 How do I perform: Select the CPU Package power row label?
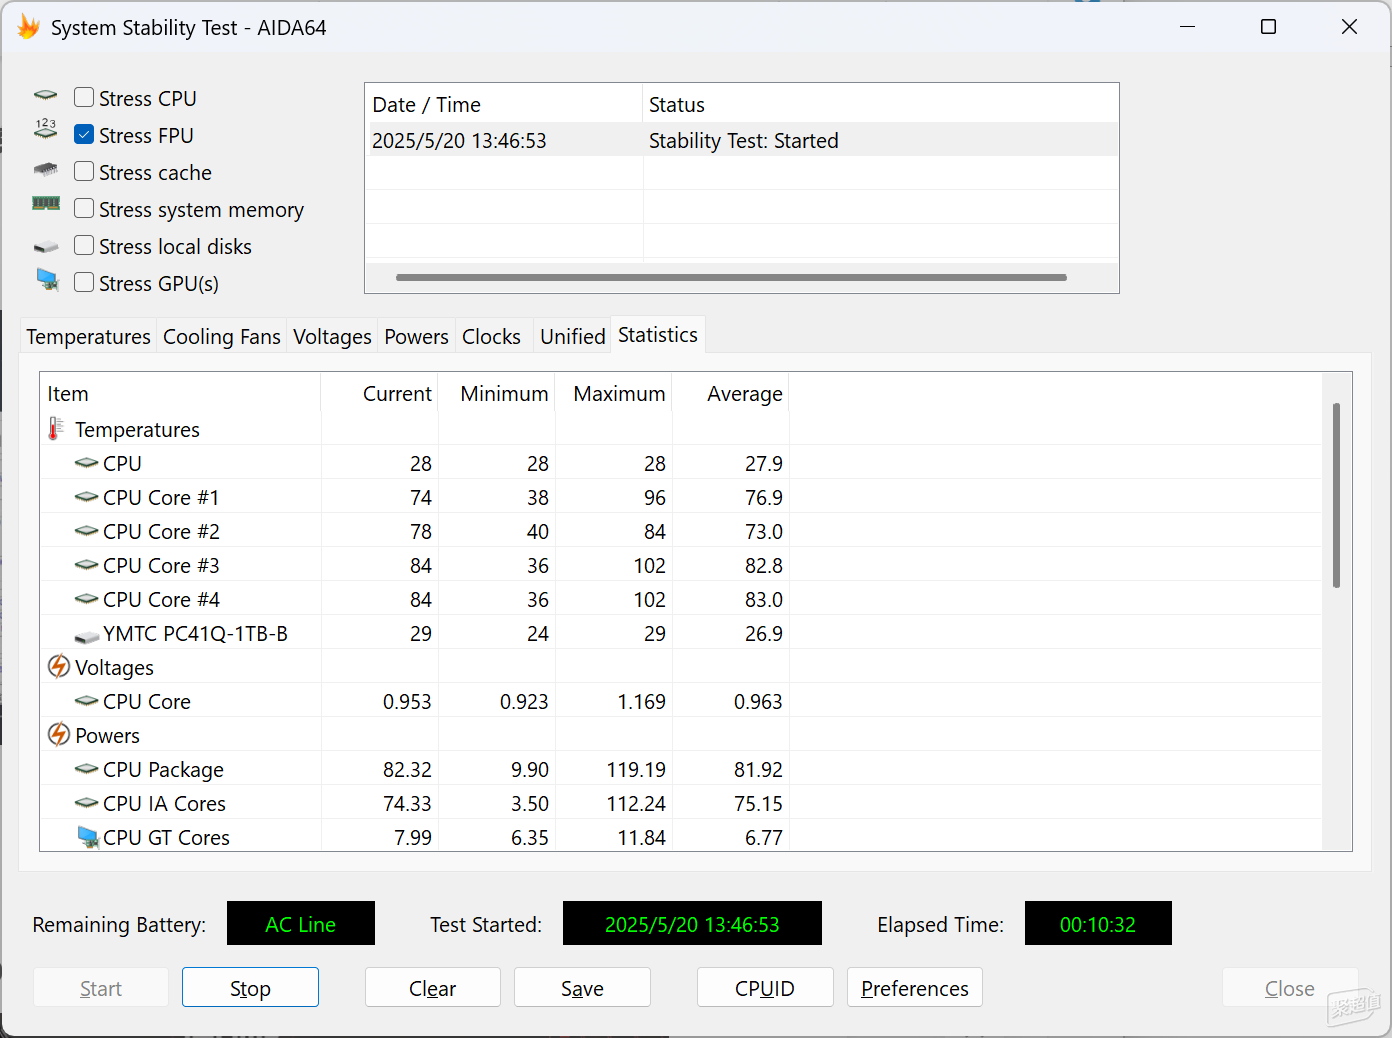point(163,769)
